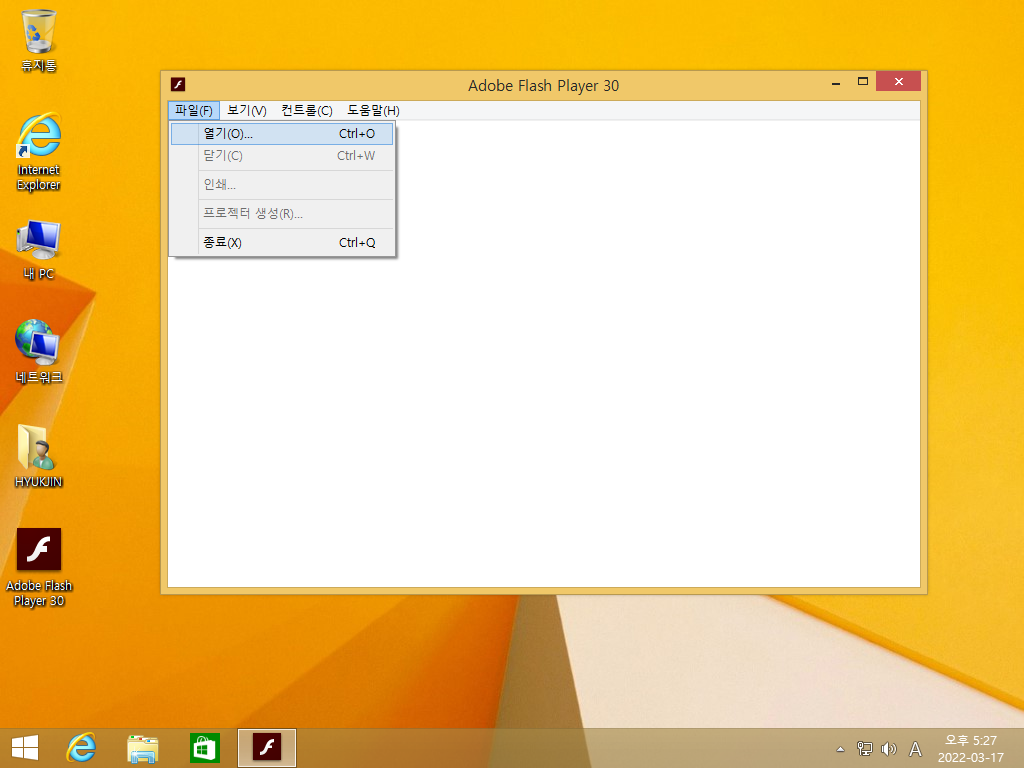Select the Adobe Flash Player 30 desktop icon
1024x768 pixels.
(x=39, y=568)
